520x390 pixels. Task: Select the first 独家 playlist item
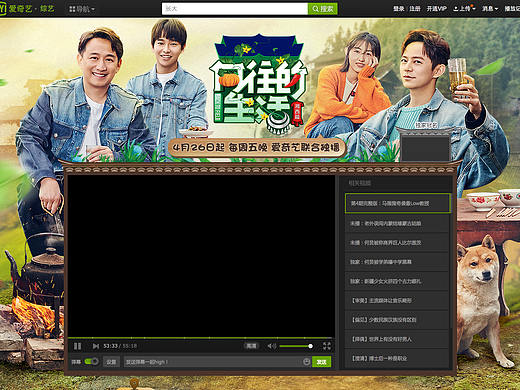(397, 262)
